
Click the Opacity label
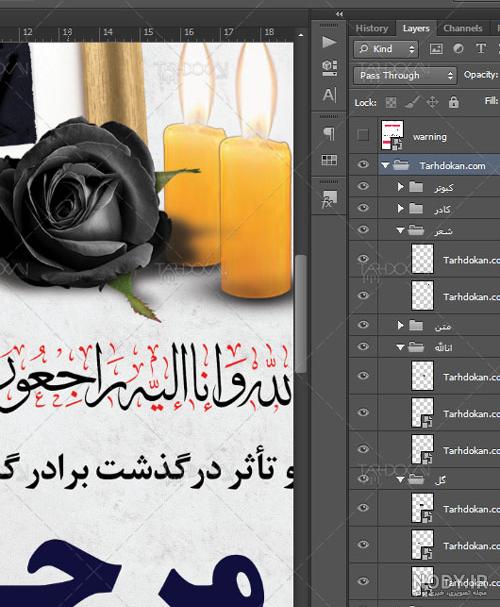[x=481, y=75]
